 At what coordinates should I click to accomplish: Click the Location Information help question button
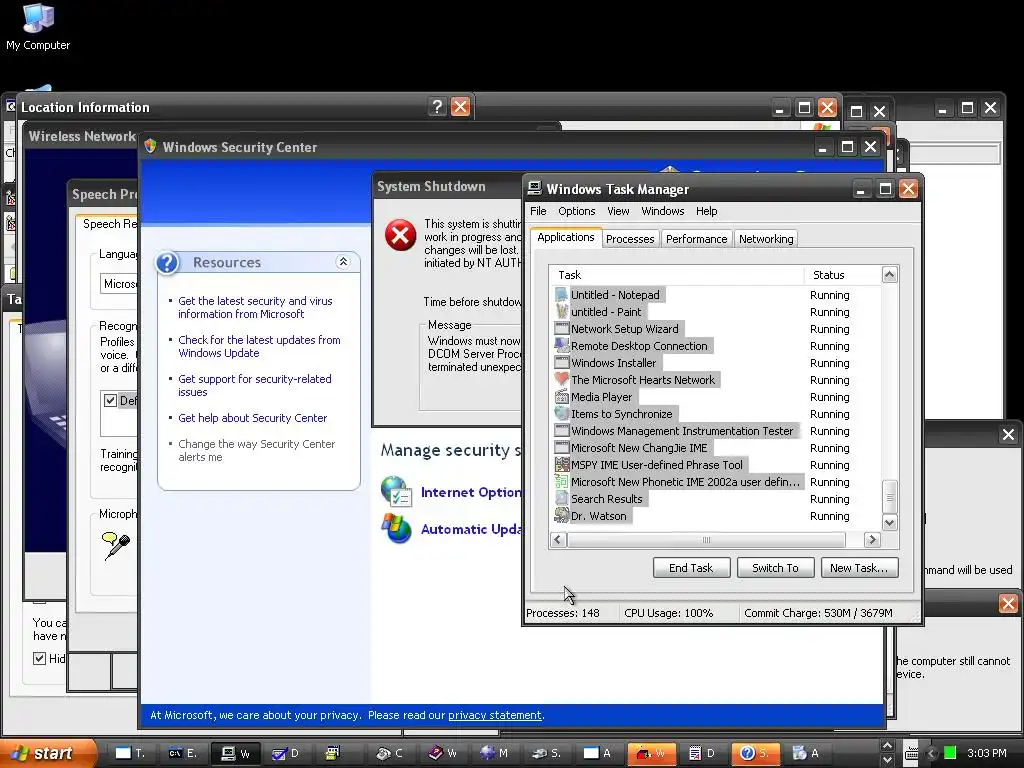437,106
